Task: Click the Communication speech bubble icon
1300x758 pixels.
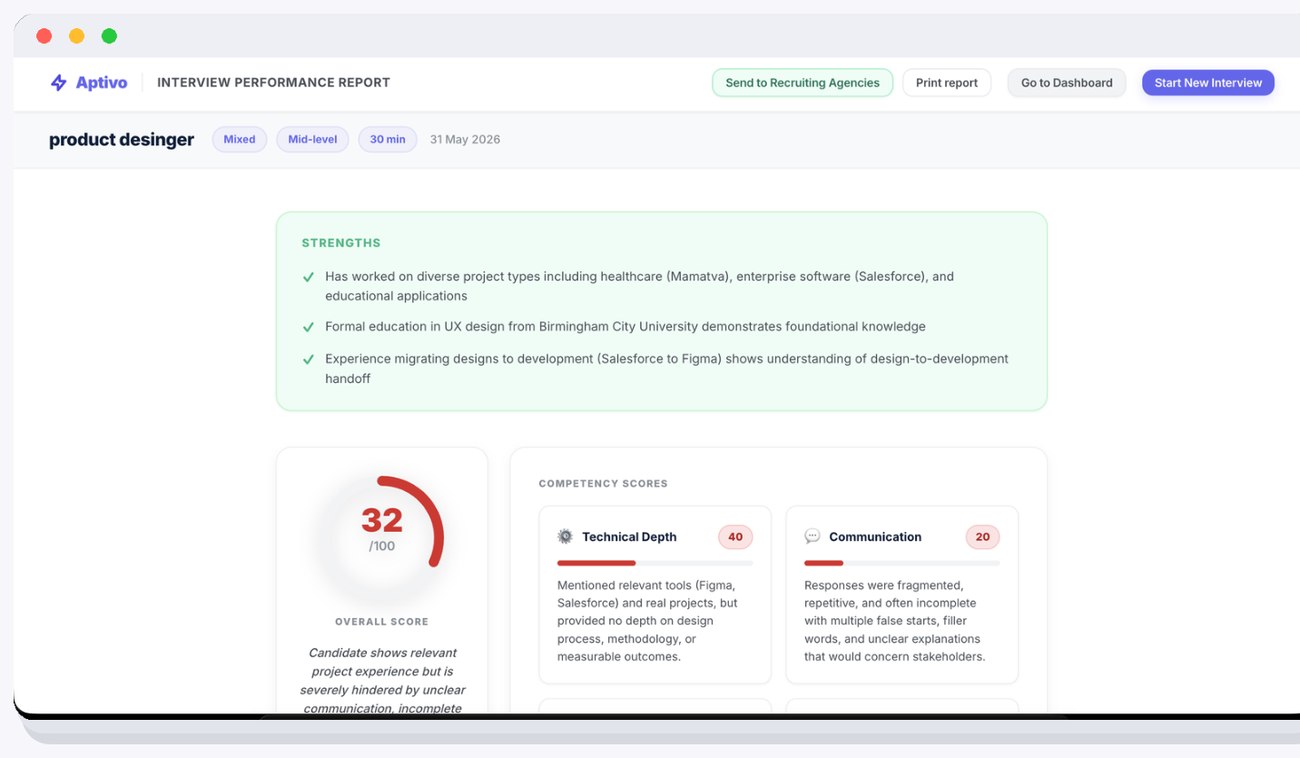Action: [x=812, y=537]
